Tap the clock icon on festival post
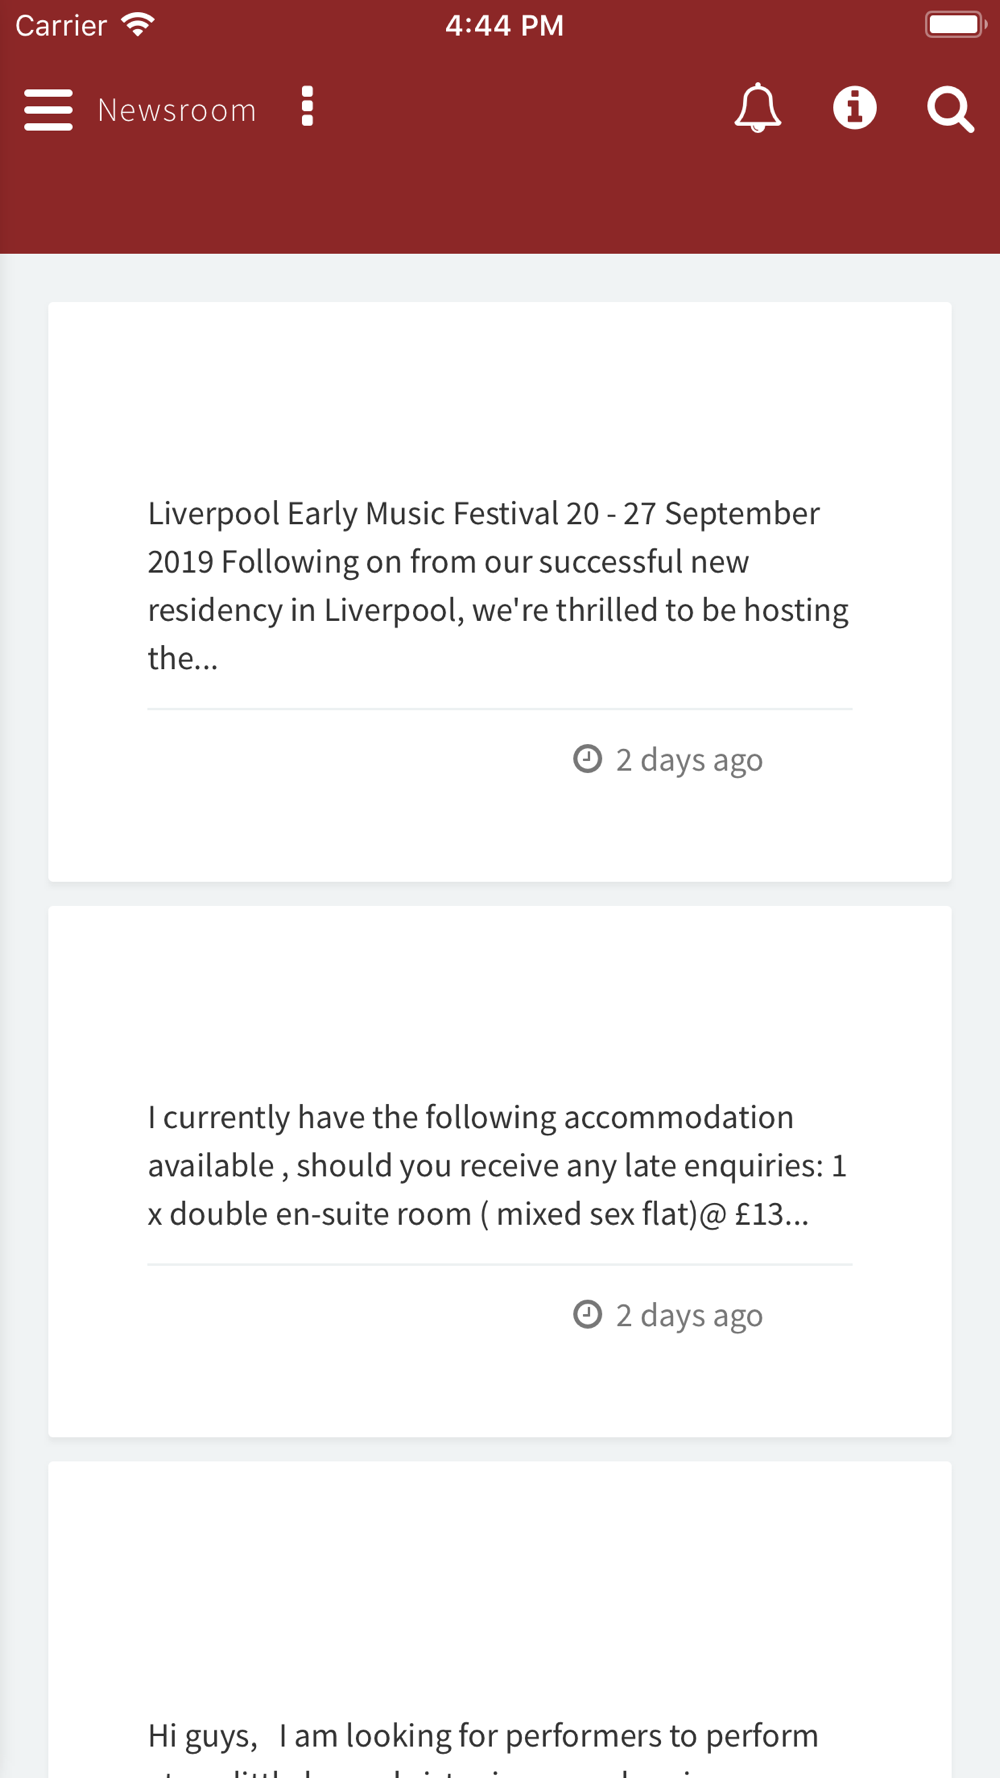Viewport: 1000px width, 1778px height. point(587,759)
